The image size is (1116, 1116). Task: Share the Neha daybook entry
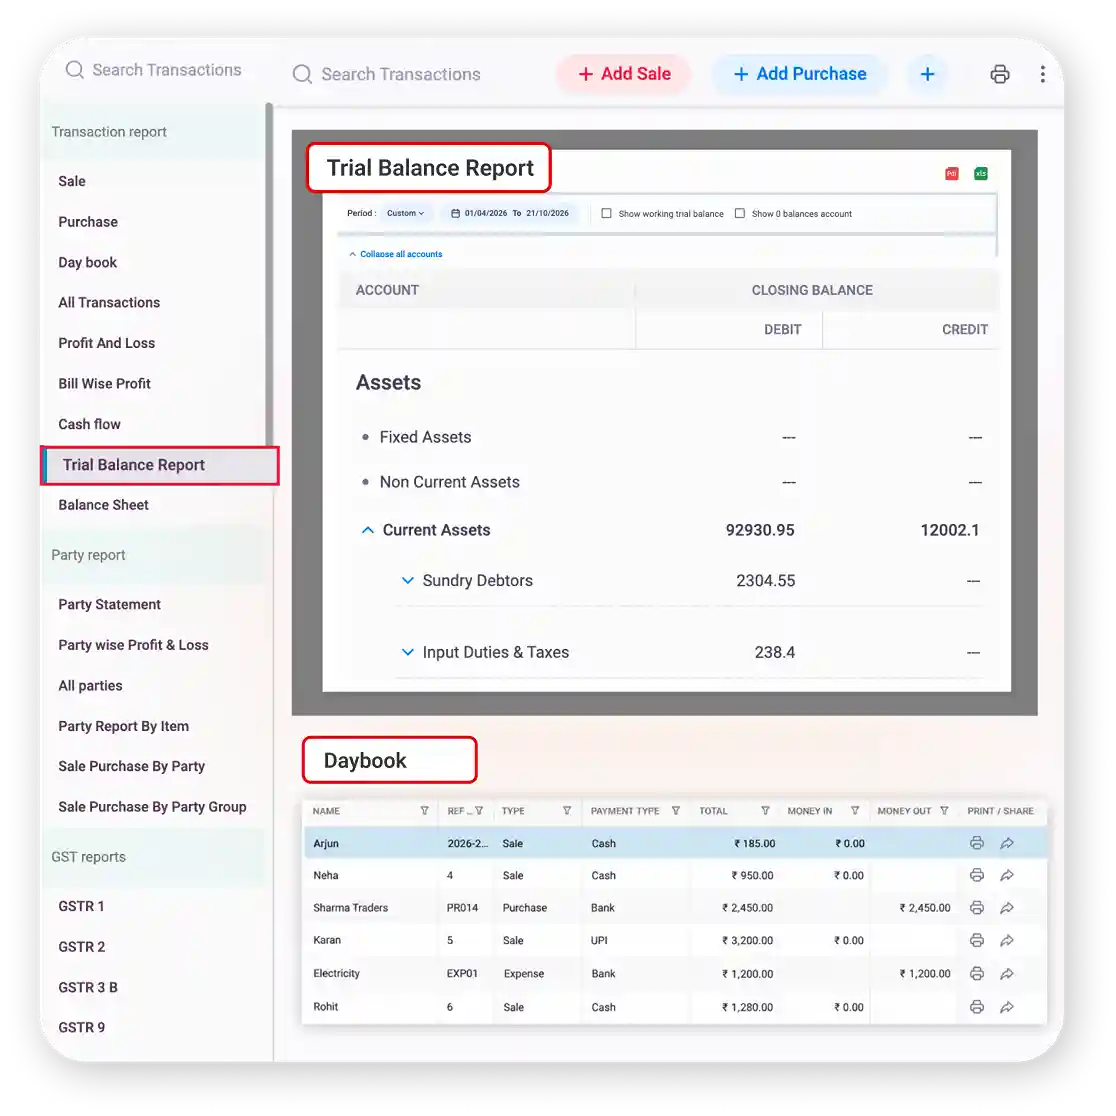click(1006, 875)
